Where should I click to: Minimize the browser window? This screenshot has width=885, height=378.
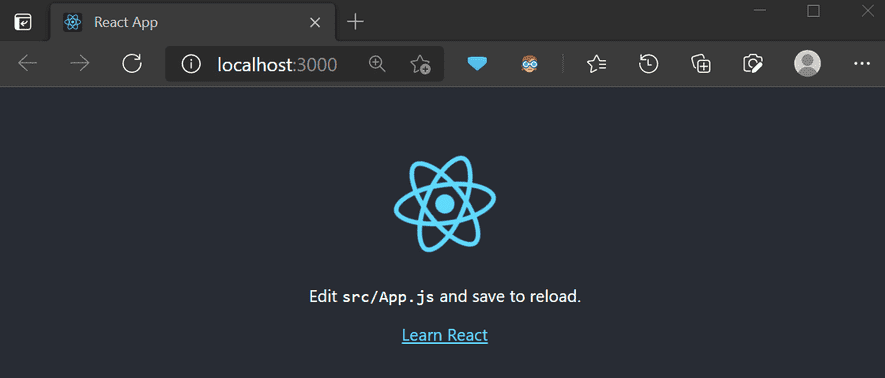point(760,10)
